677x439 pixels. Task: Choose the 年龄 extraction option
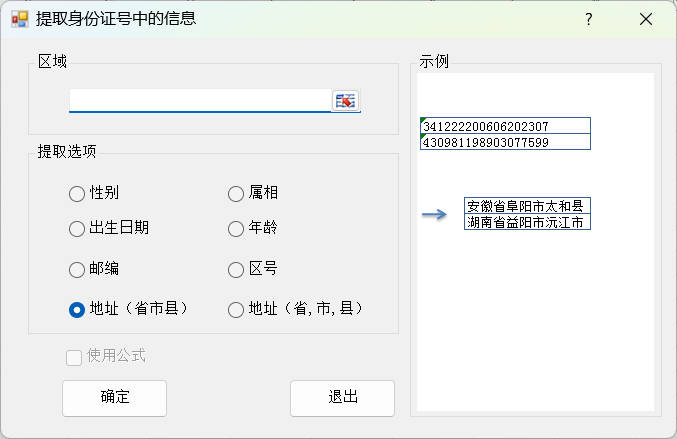pos(236,228)
